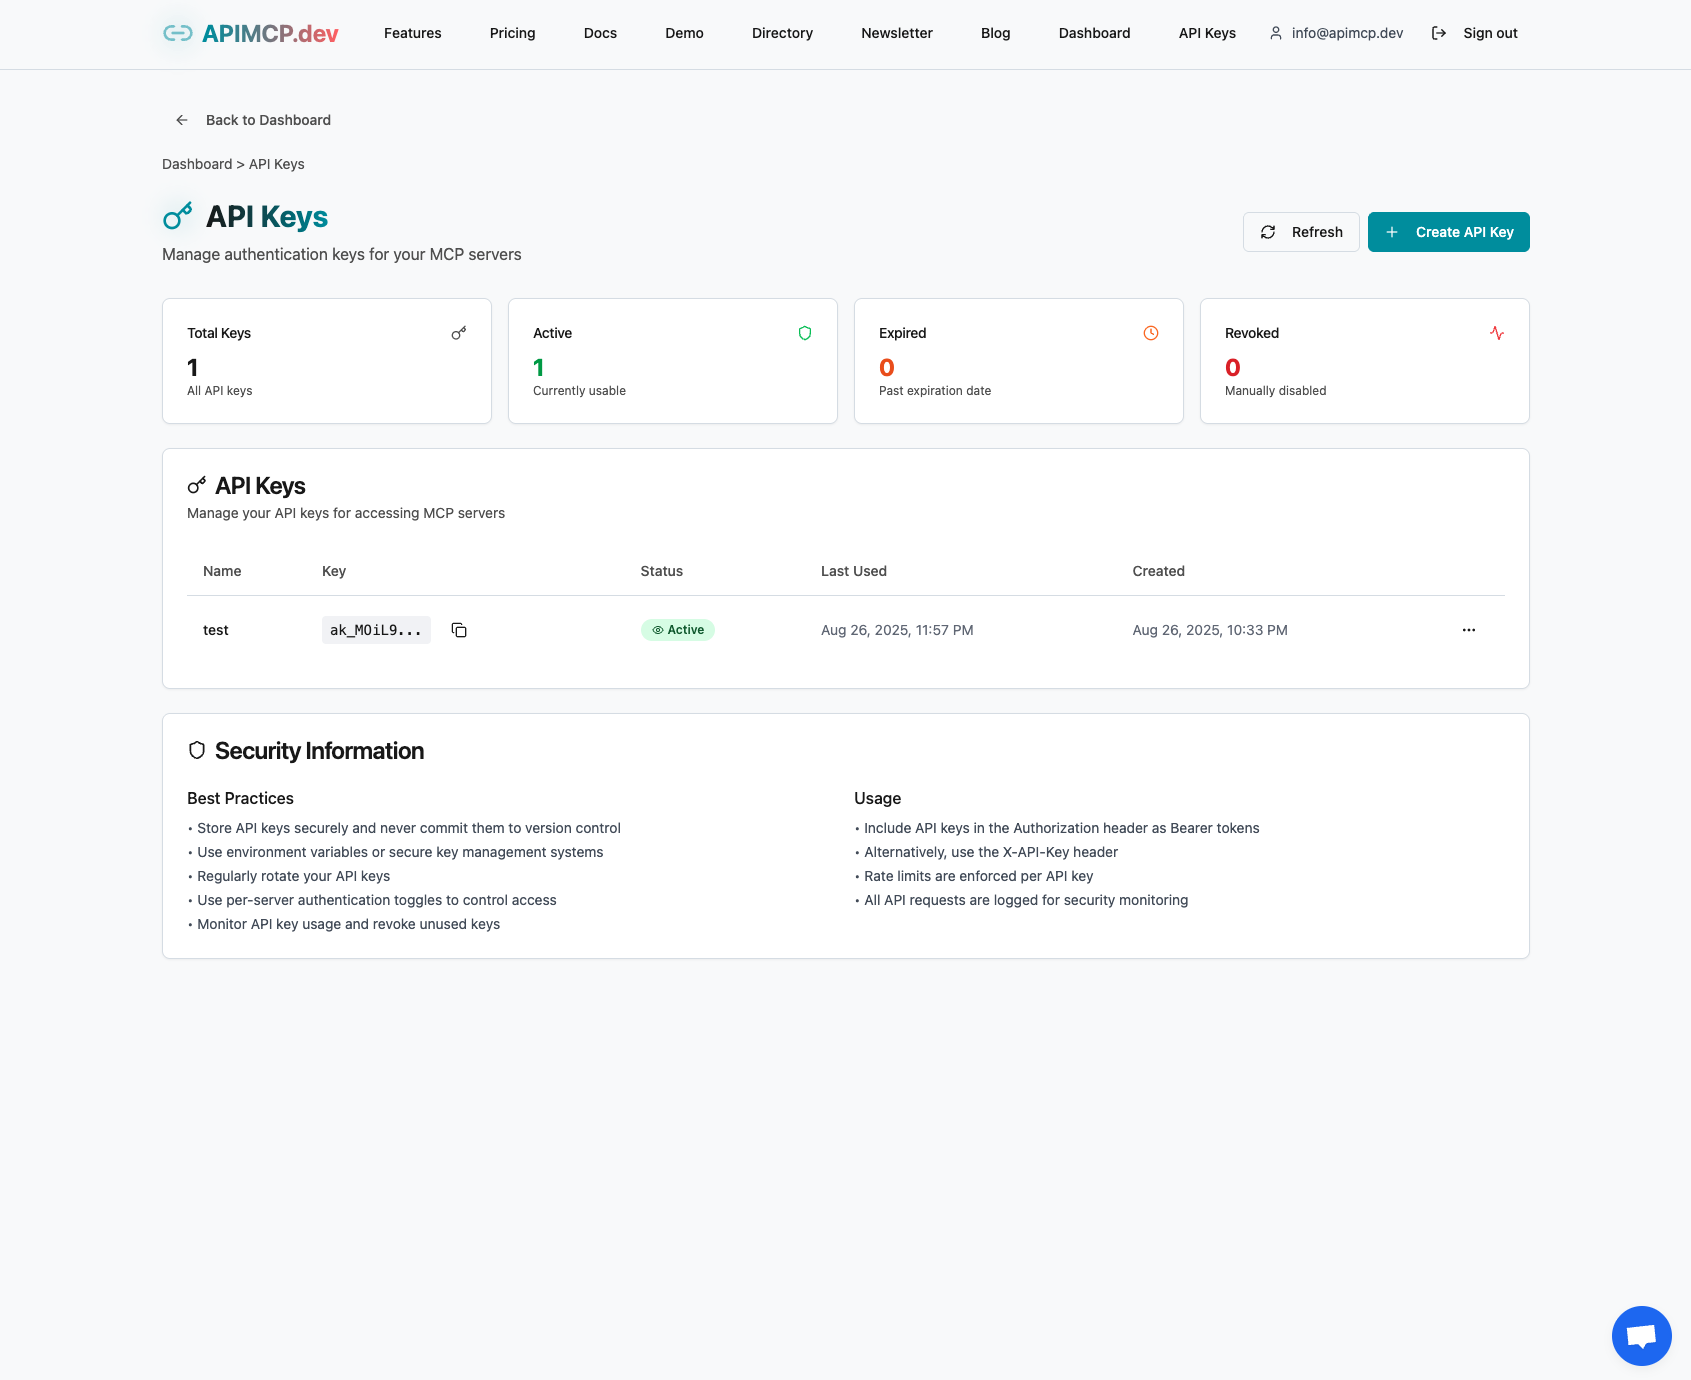The height and width of the screenshot is (1380, 1691).
Task: Open the Directory navigation link
Action: 782,33
